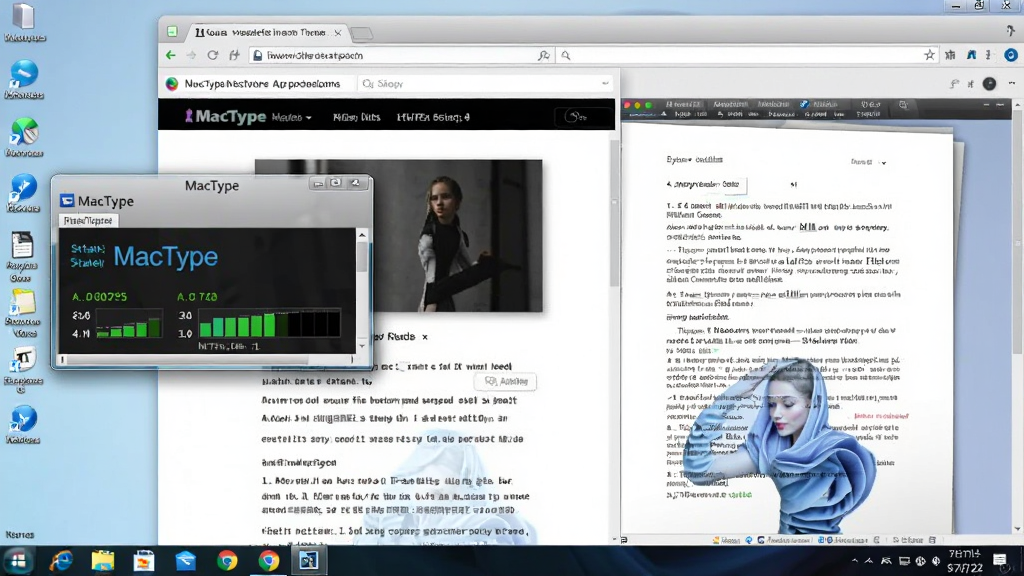Viewport: 1024px width, 576px height.
Task: Dismiss the label with x below photo
Action: pos(424,337)
